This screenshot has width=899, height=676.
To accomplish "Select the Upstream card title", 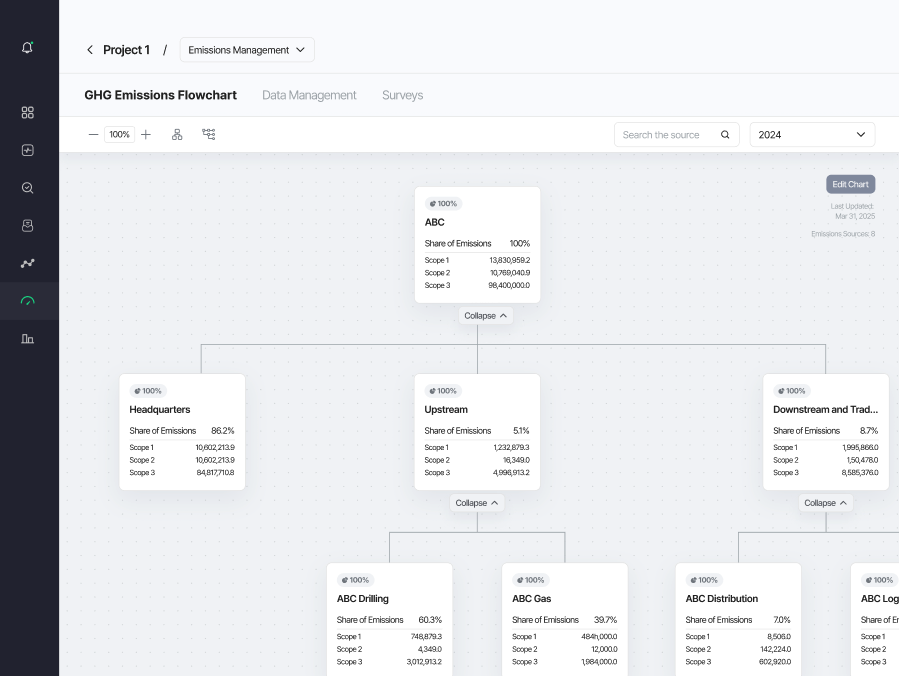I will click(x=446, y=409).
